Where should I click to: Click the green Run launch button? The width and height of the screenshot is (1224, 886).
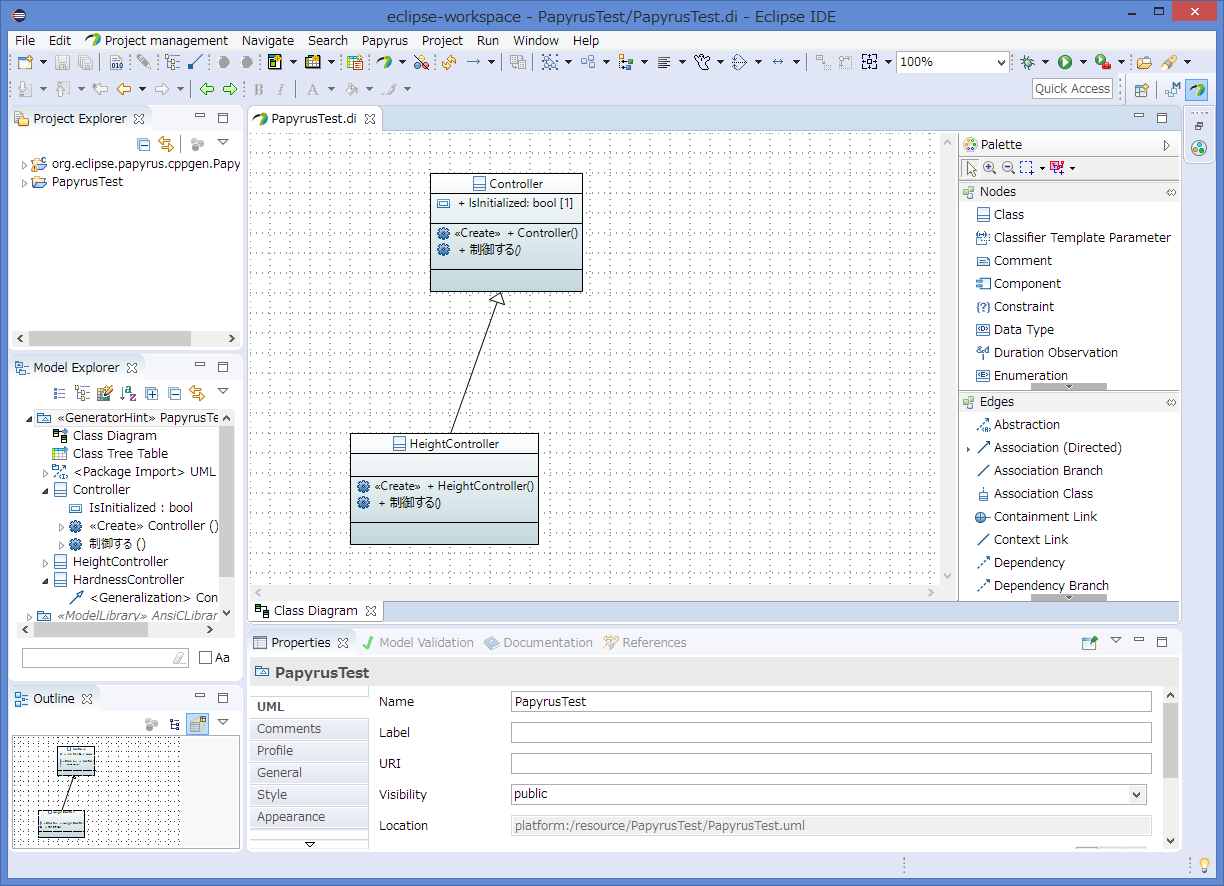1065,62
